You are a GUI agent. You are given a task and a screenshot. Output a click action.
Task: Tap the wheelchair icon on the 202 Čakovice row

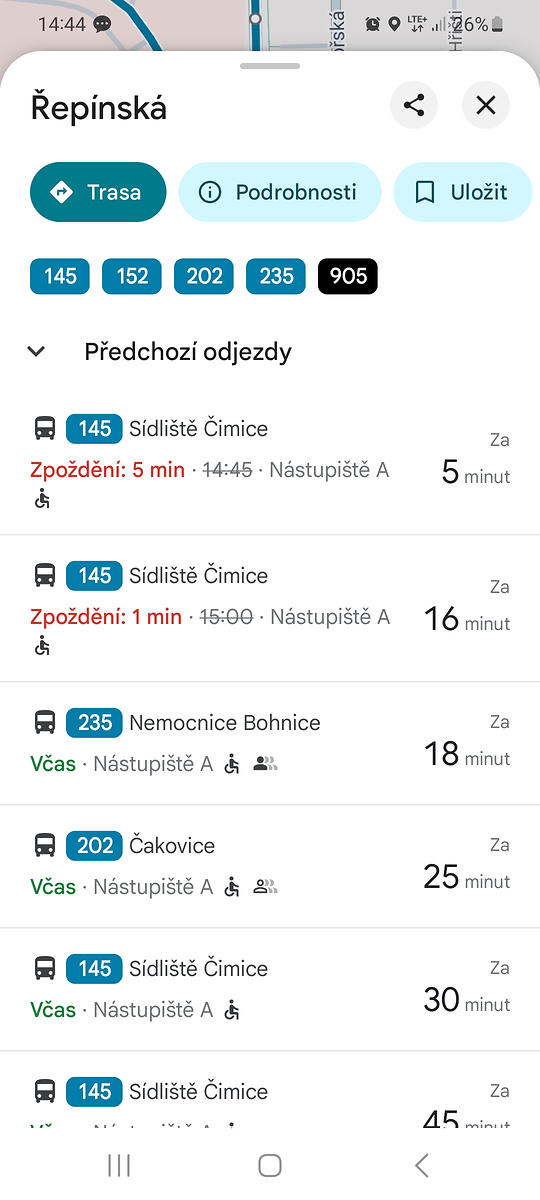(x=232, y=887)
